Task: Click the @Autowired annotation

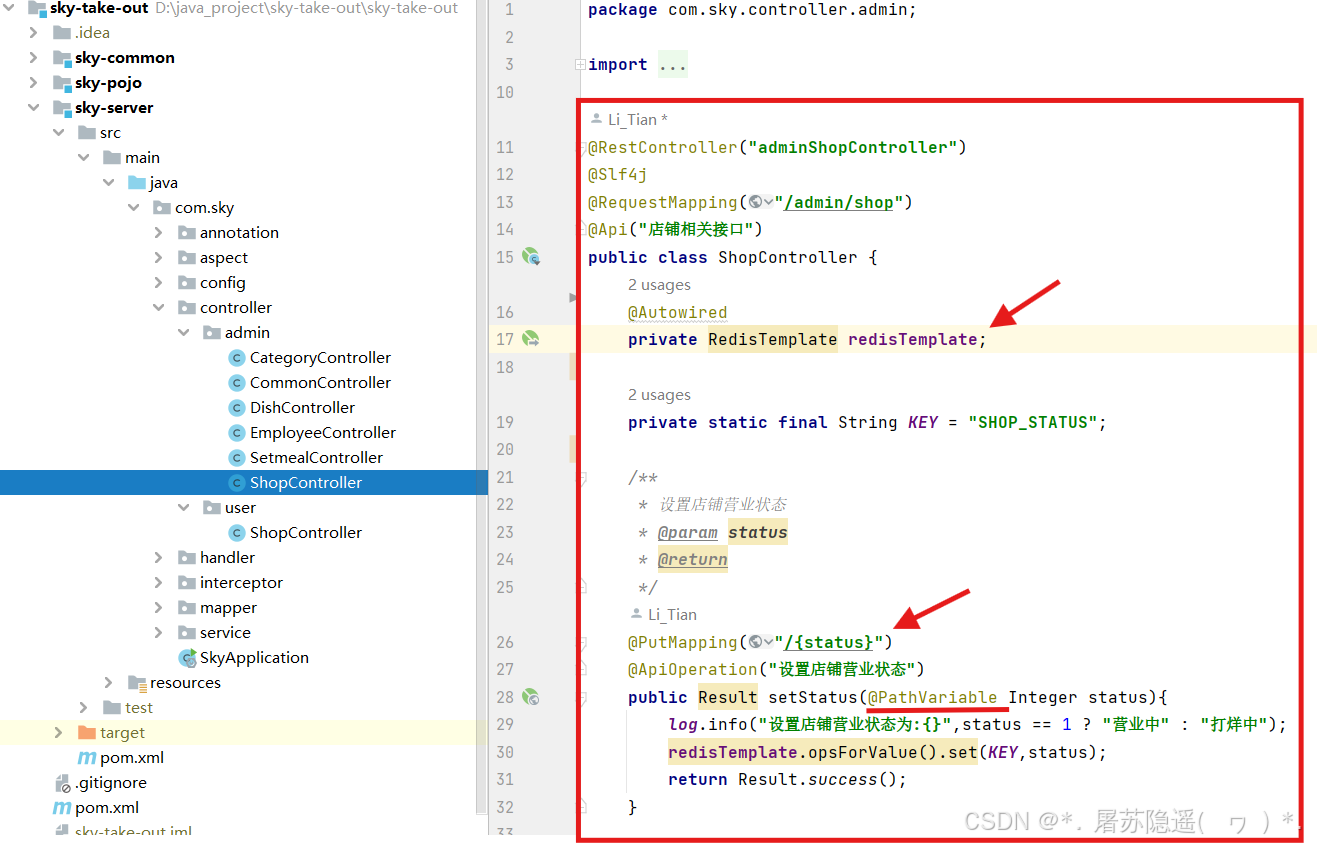Action: coord(677,312)
